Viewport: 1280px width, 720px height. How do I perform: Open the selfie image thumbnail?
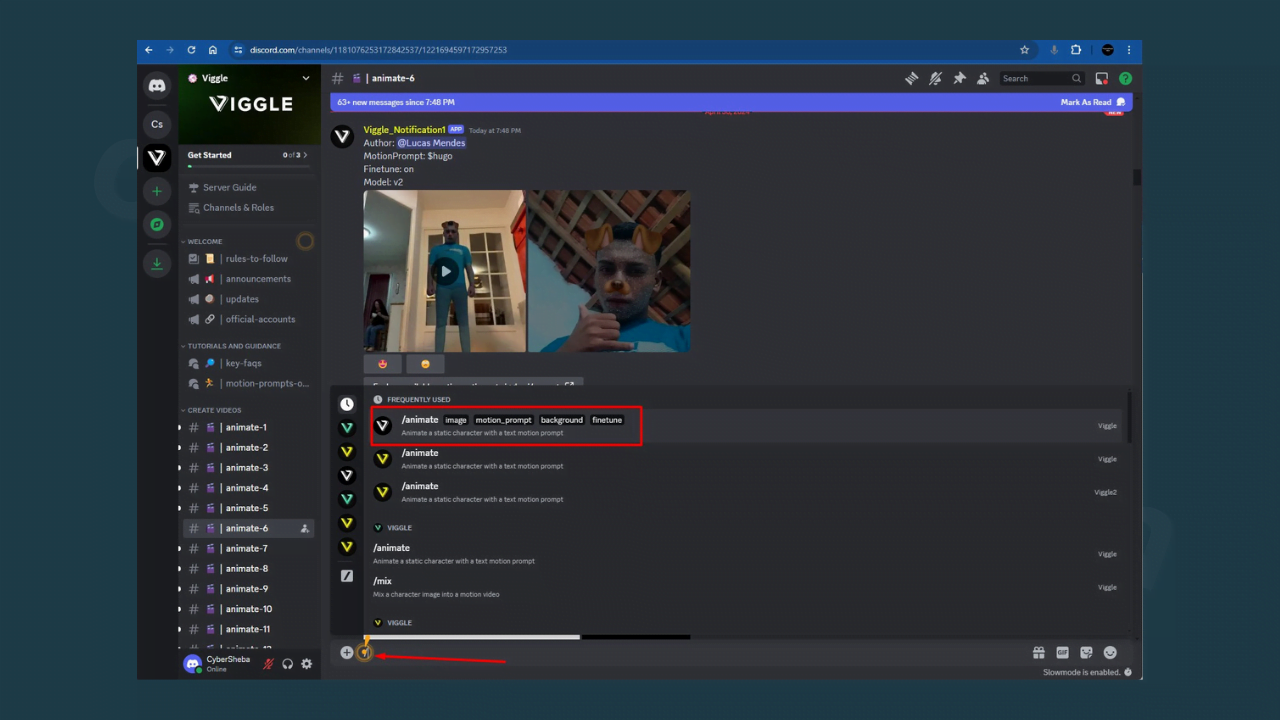tap(609, 271)
